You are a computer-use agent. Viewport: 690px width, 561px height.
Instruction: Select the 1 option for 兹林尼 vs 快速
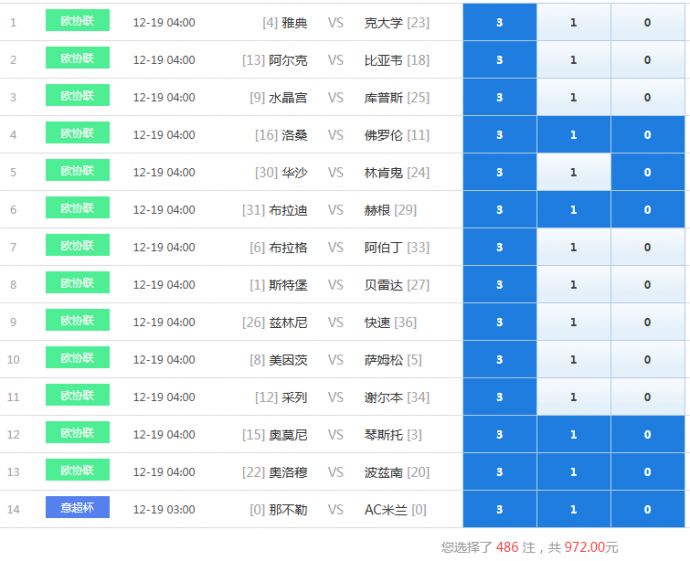(573, 322)
